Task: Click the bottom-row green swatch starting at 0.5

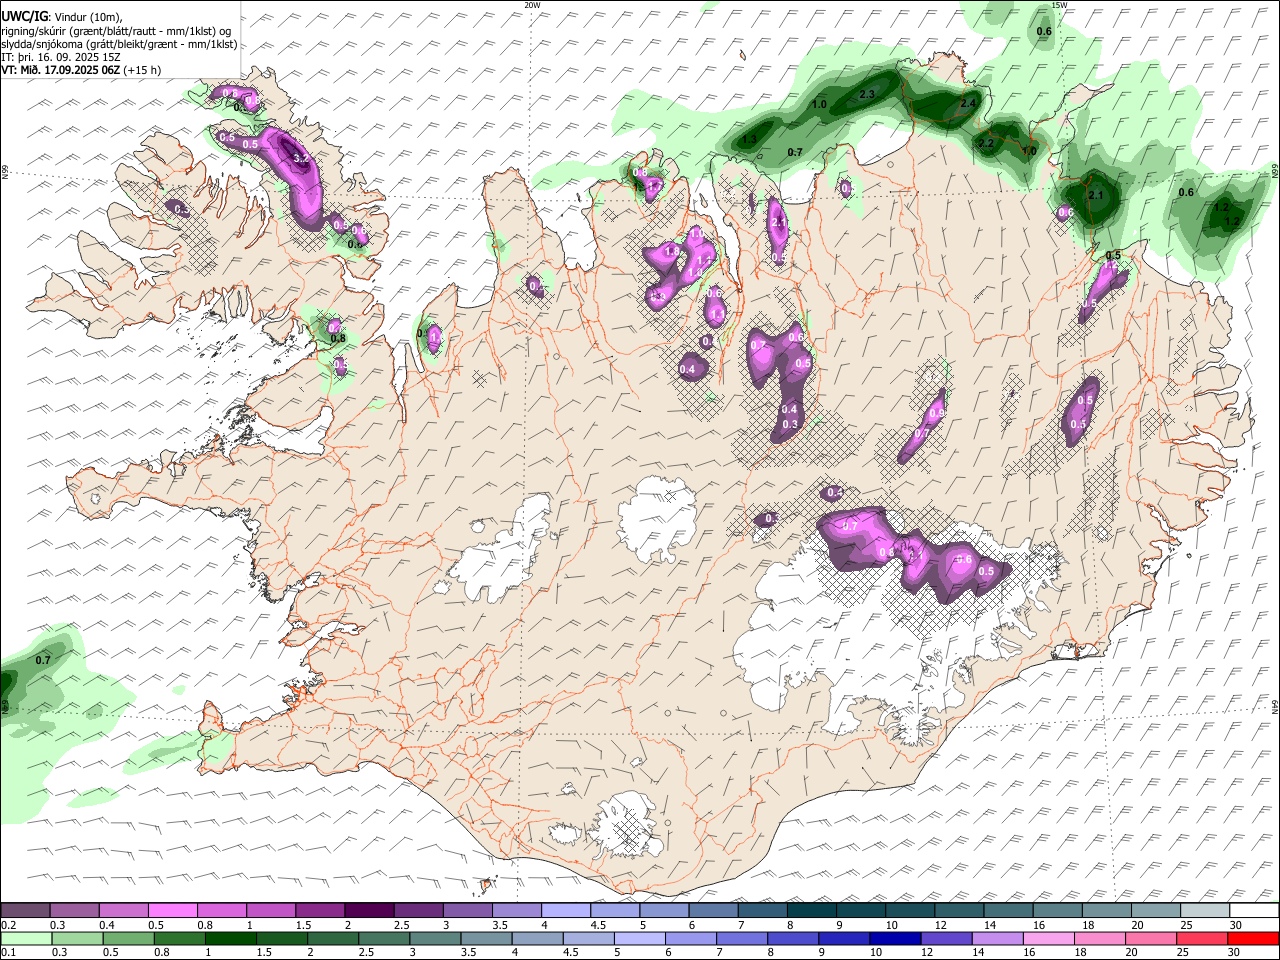Action: click(x=129, y=939)
